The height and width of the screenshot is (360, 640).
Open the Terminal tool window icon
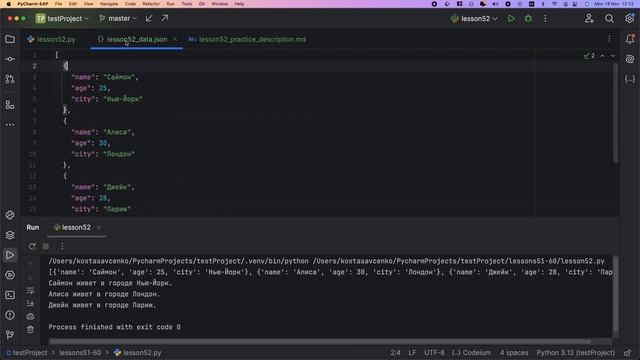click(x=10, y=295)
